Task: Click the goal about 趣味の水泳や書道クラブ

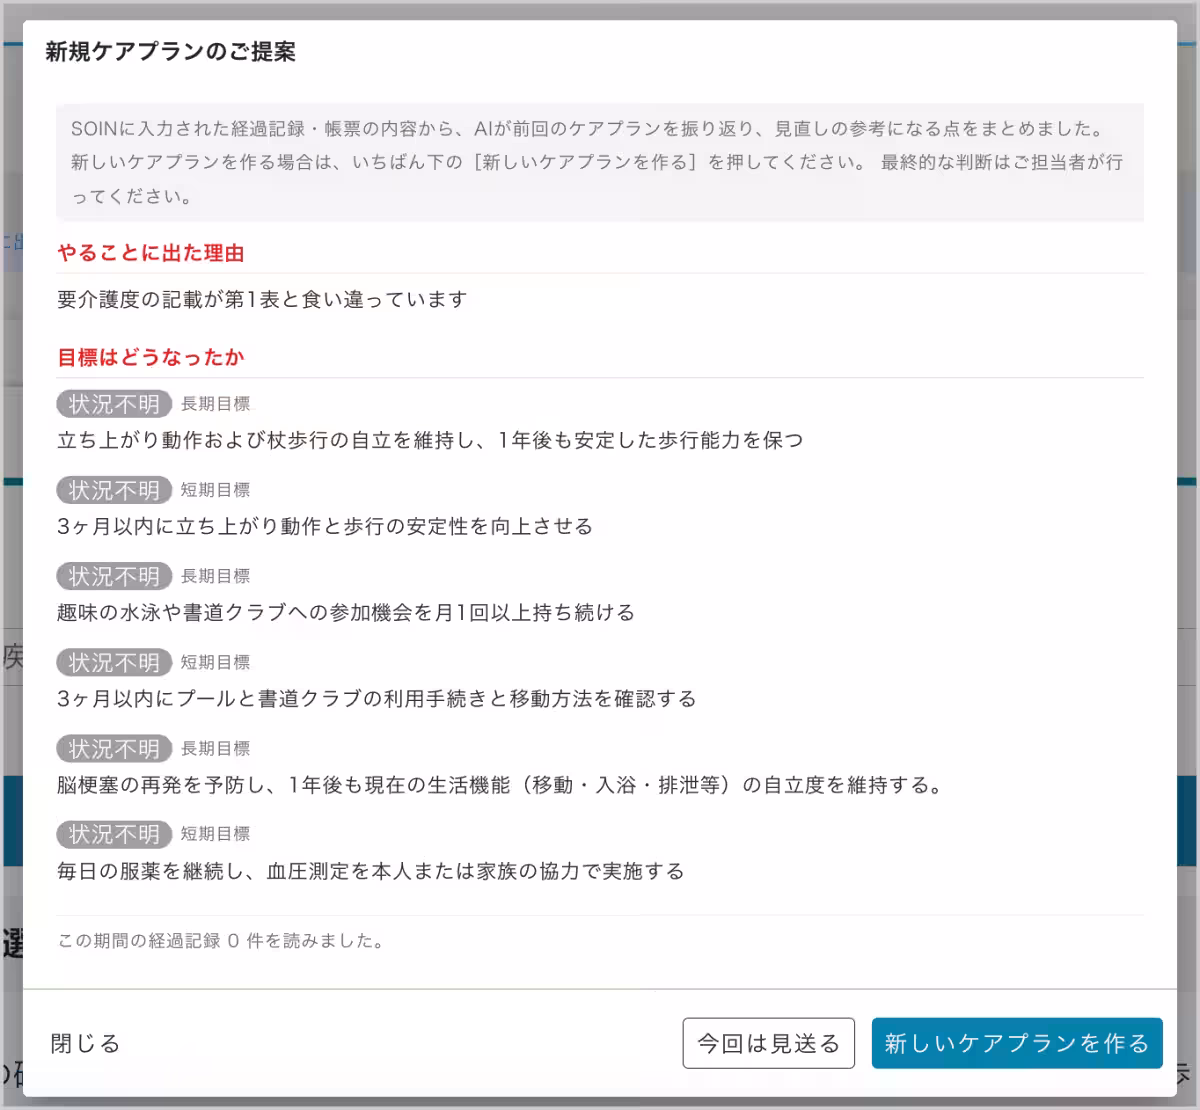Action: pyautogui.click(x=346, y=612)
